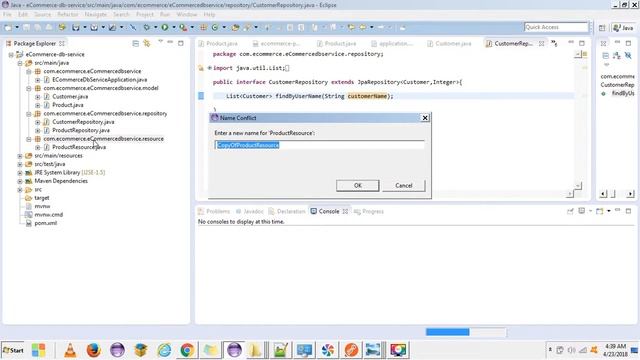Close the Name Conflict dialog
The height and width of the screenshot is (360, 640).
[425, 118]
